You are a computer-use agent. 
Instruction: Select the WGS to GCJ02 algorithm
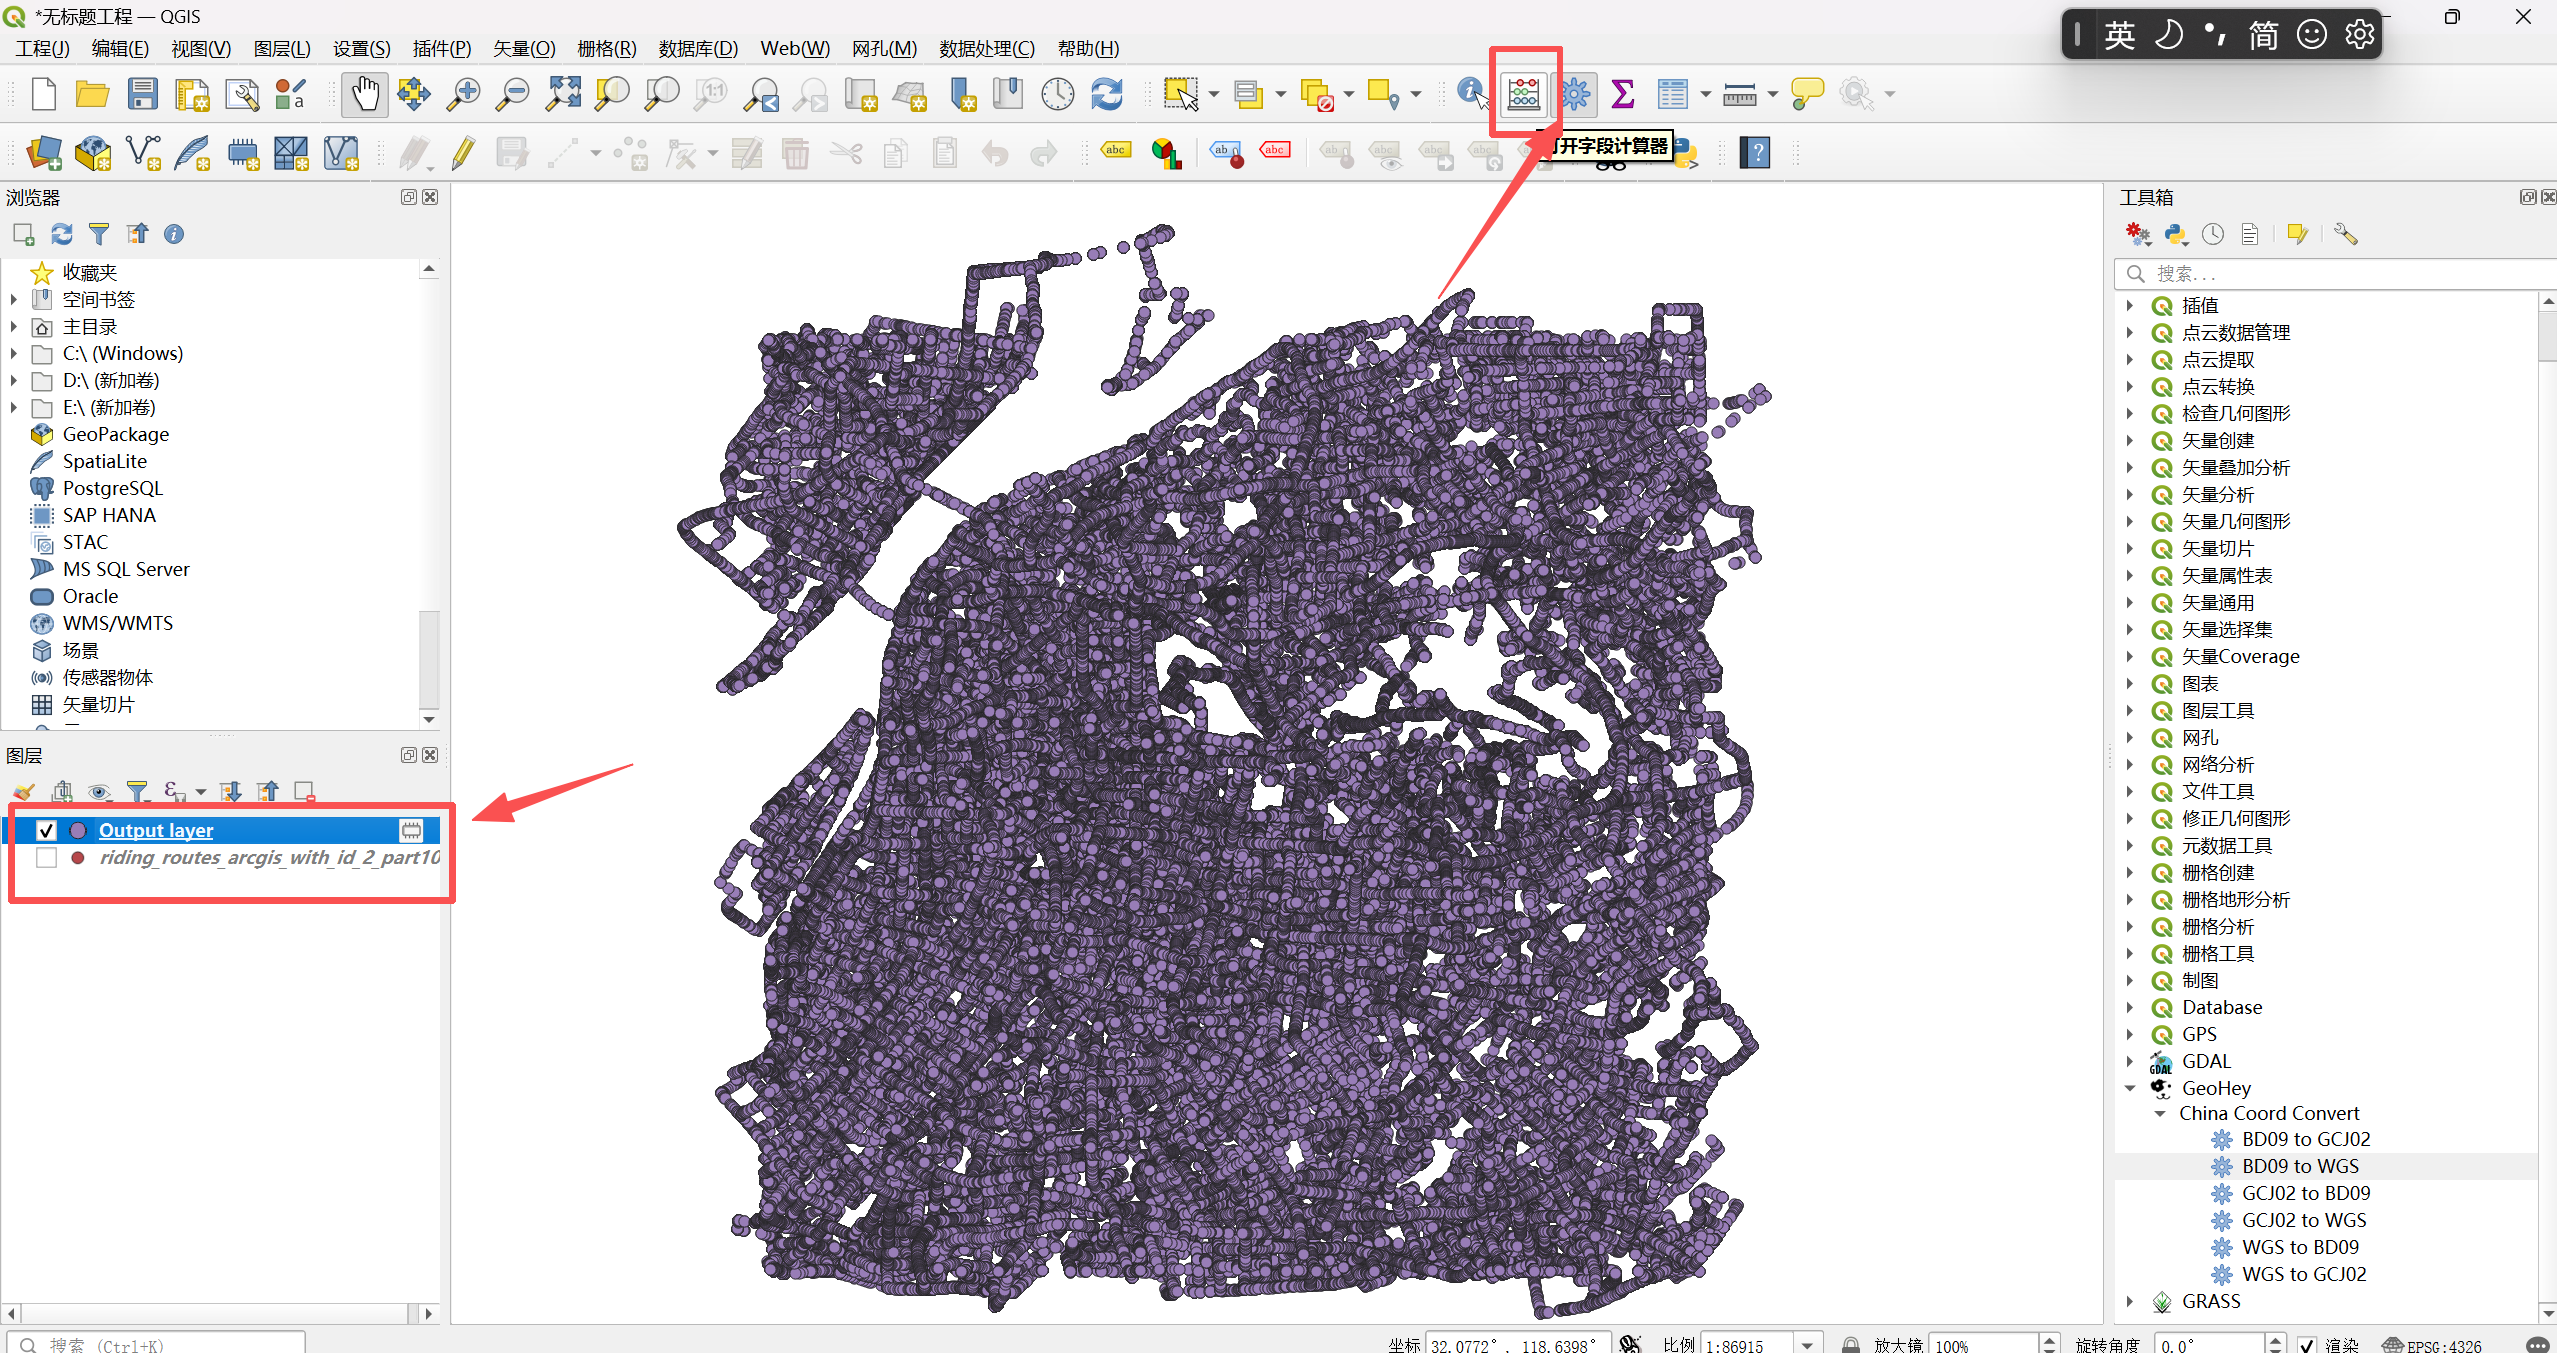(2303, 1274)
